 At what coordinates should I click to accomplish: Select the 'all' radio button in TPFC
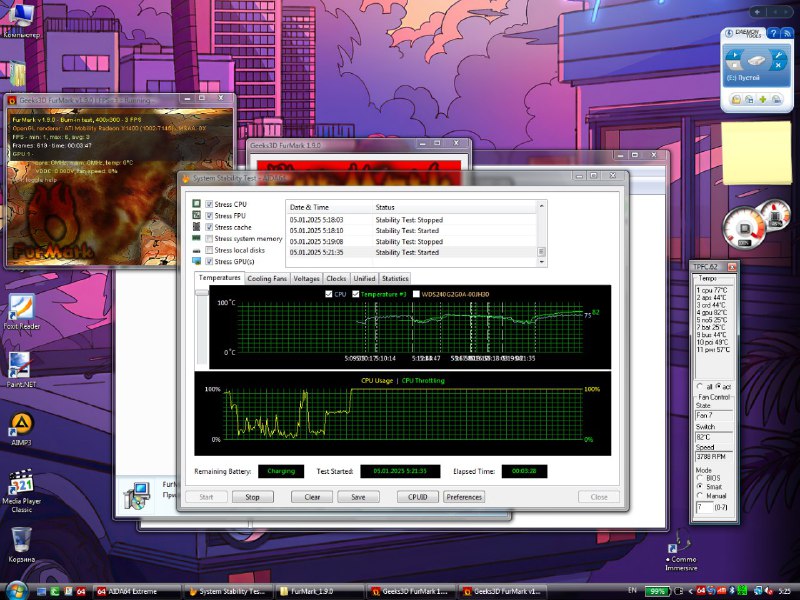(701, 387)
